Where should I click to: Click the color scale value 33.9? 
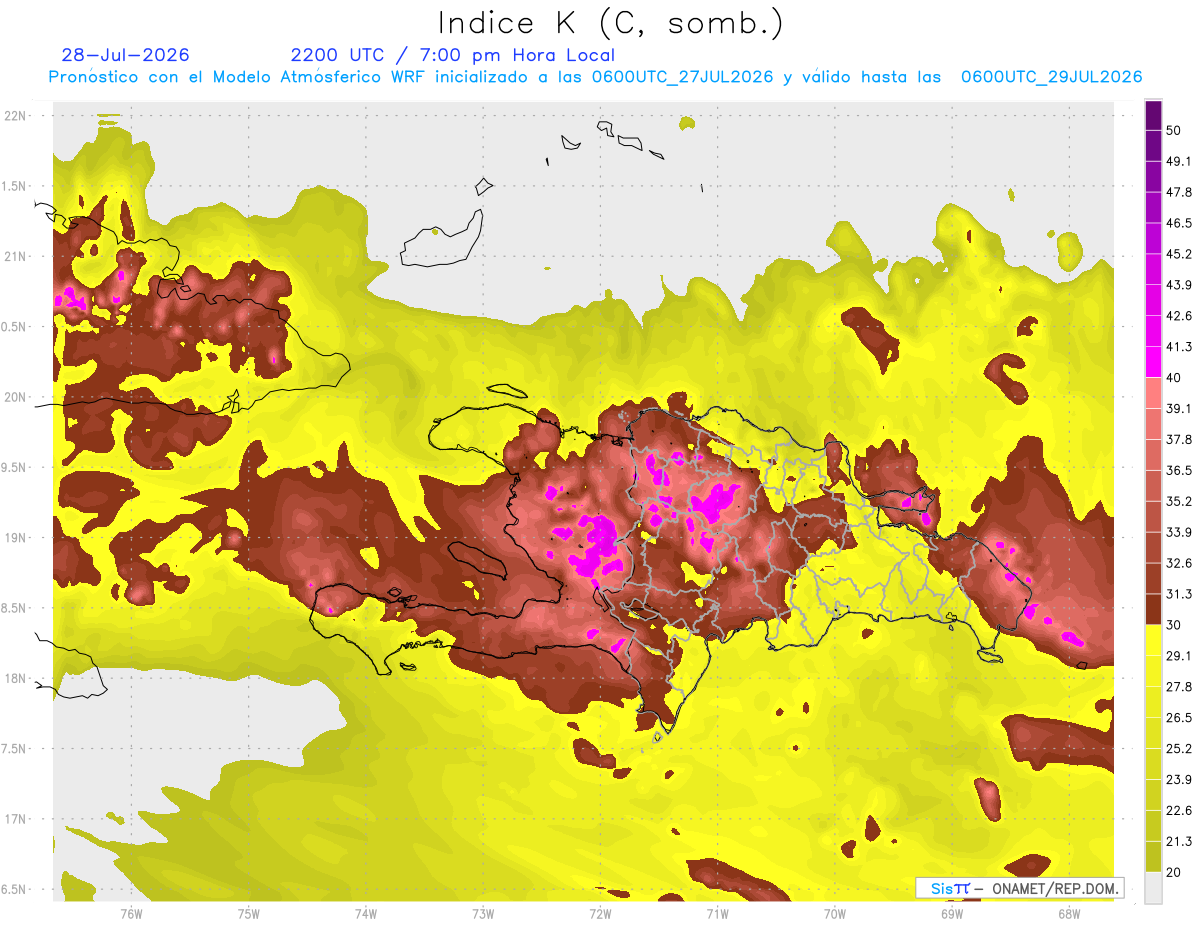pos(1178,532)
